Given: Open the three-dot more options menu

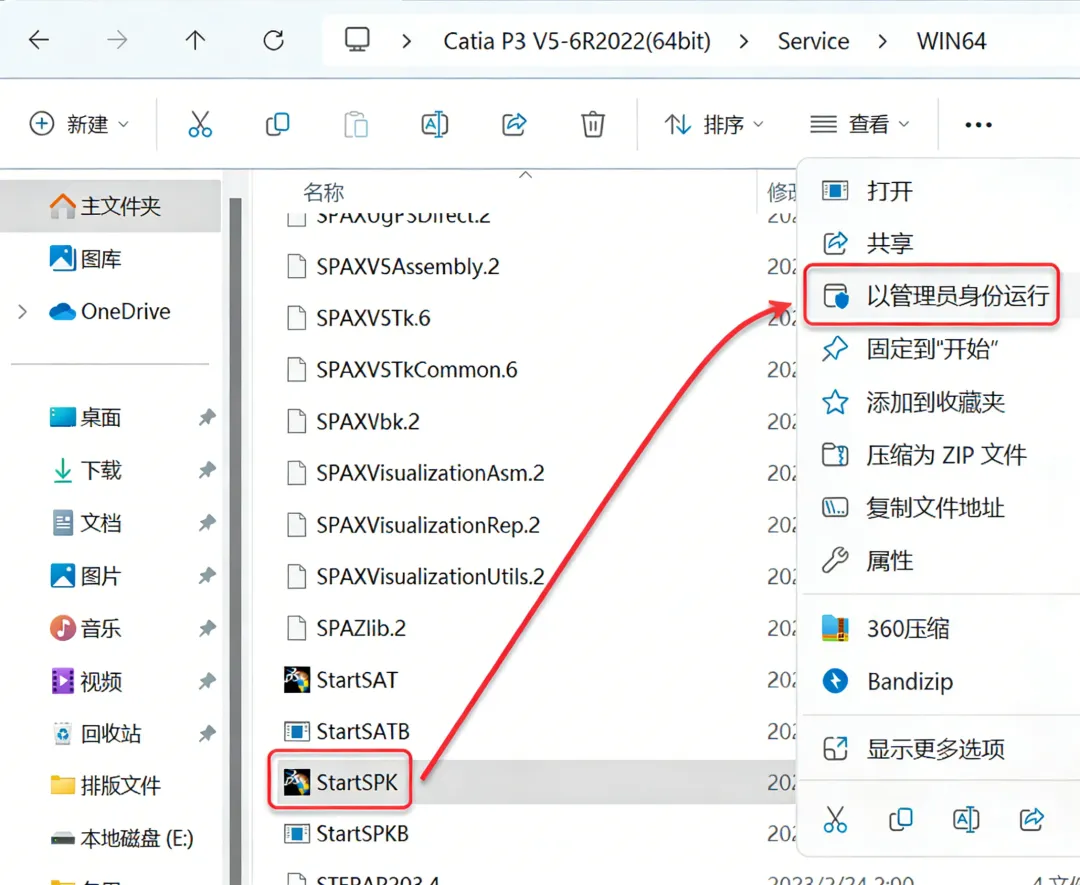Looking at the screenshot, I should tap(978, 125).
